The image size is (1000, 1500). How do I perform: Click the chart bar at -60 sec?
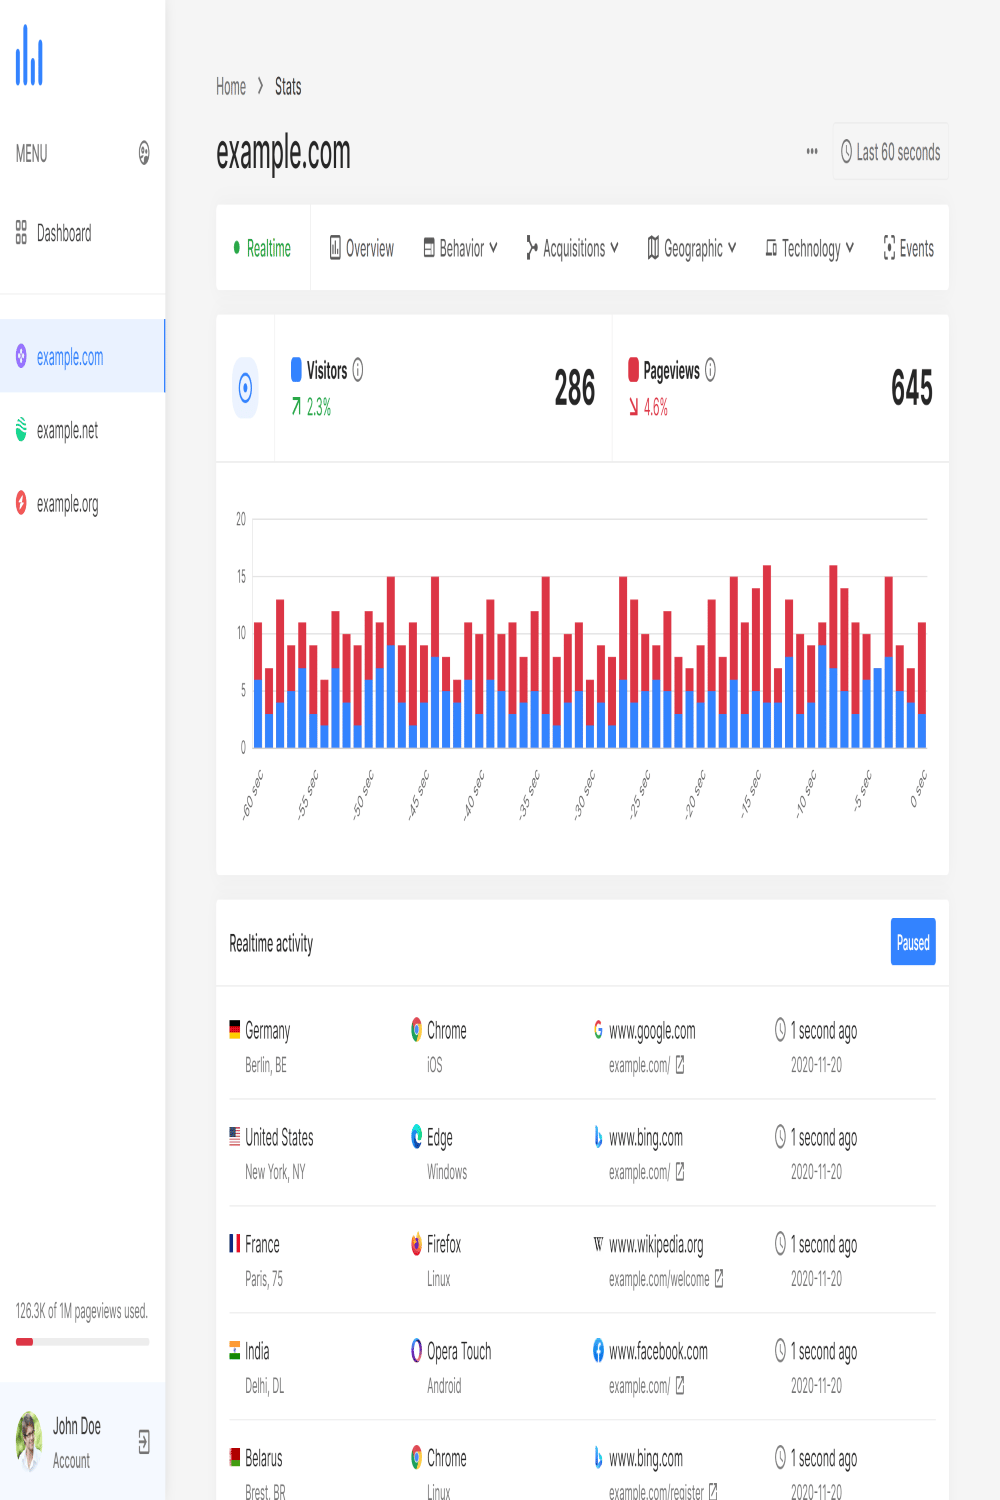click(x=258, y=685)
